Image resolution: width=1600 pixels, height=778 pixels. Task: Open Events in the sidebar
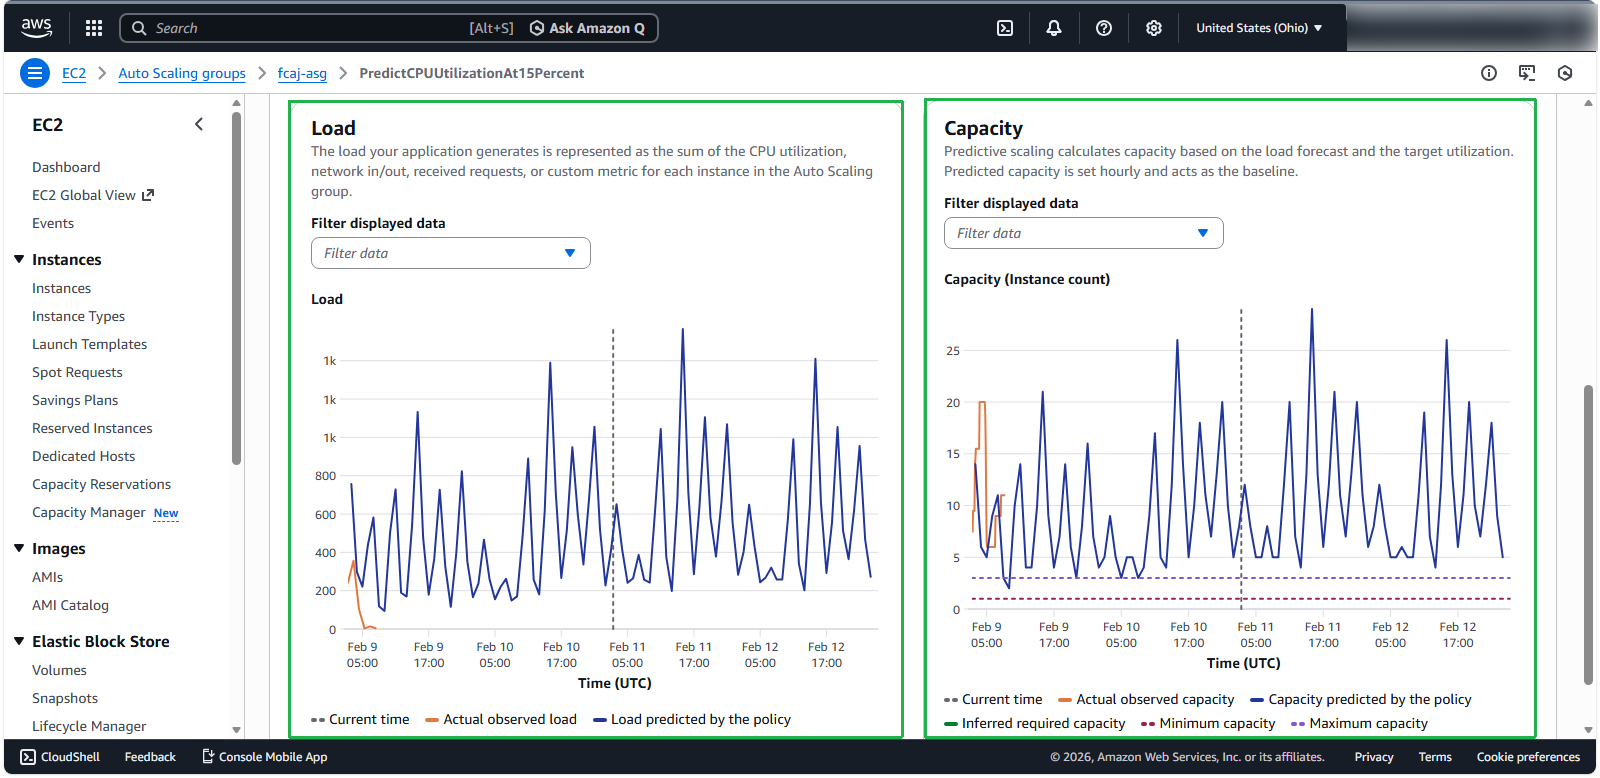point(53,223)
